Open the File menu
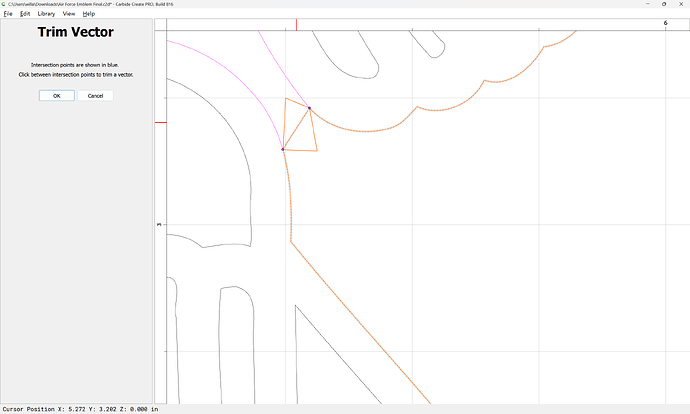The image size is (690, 414). tap(8, 14)
